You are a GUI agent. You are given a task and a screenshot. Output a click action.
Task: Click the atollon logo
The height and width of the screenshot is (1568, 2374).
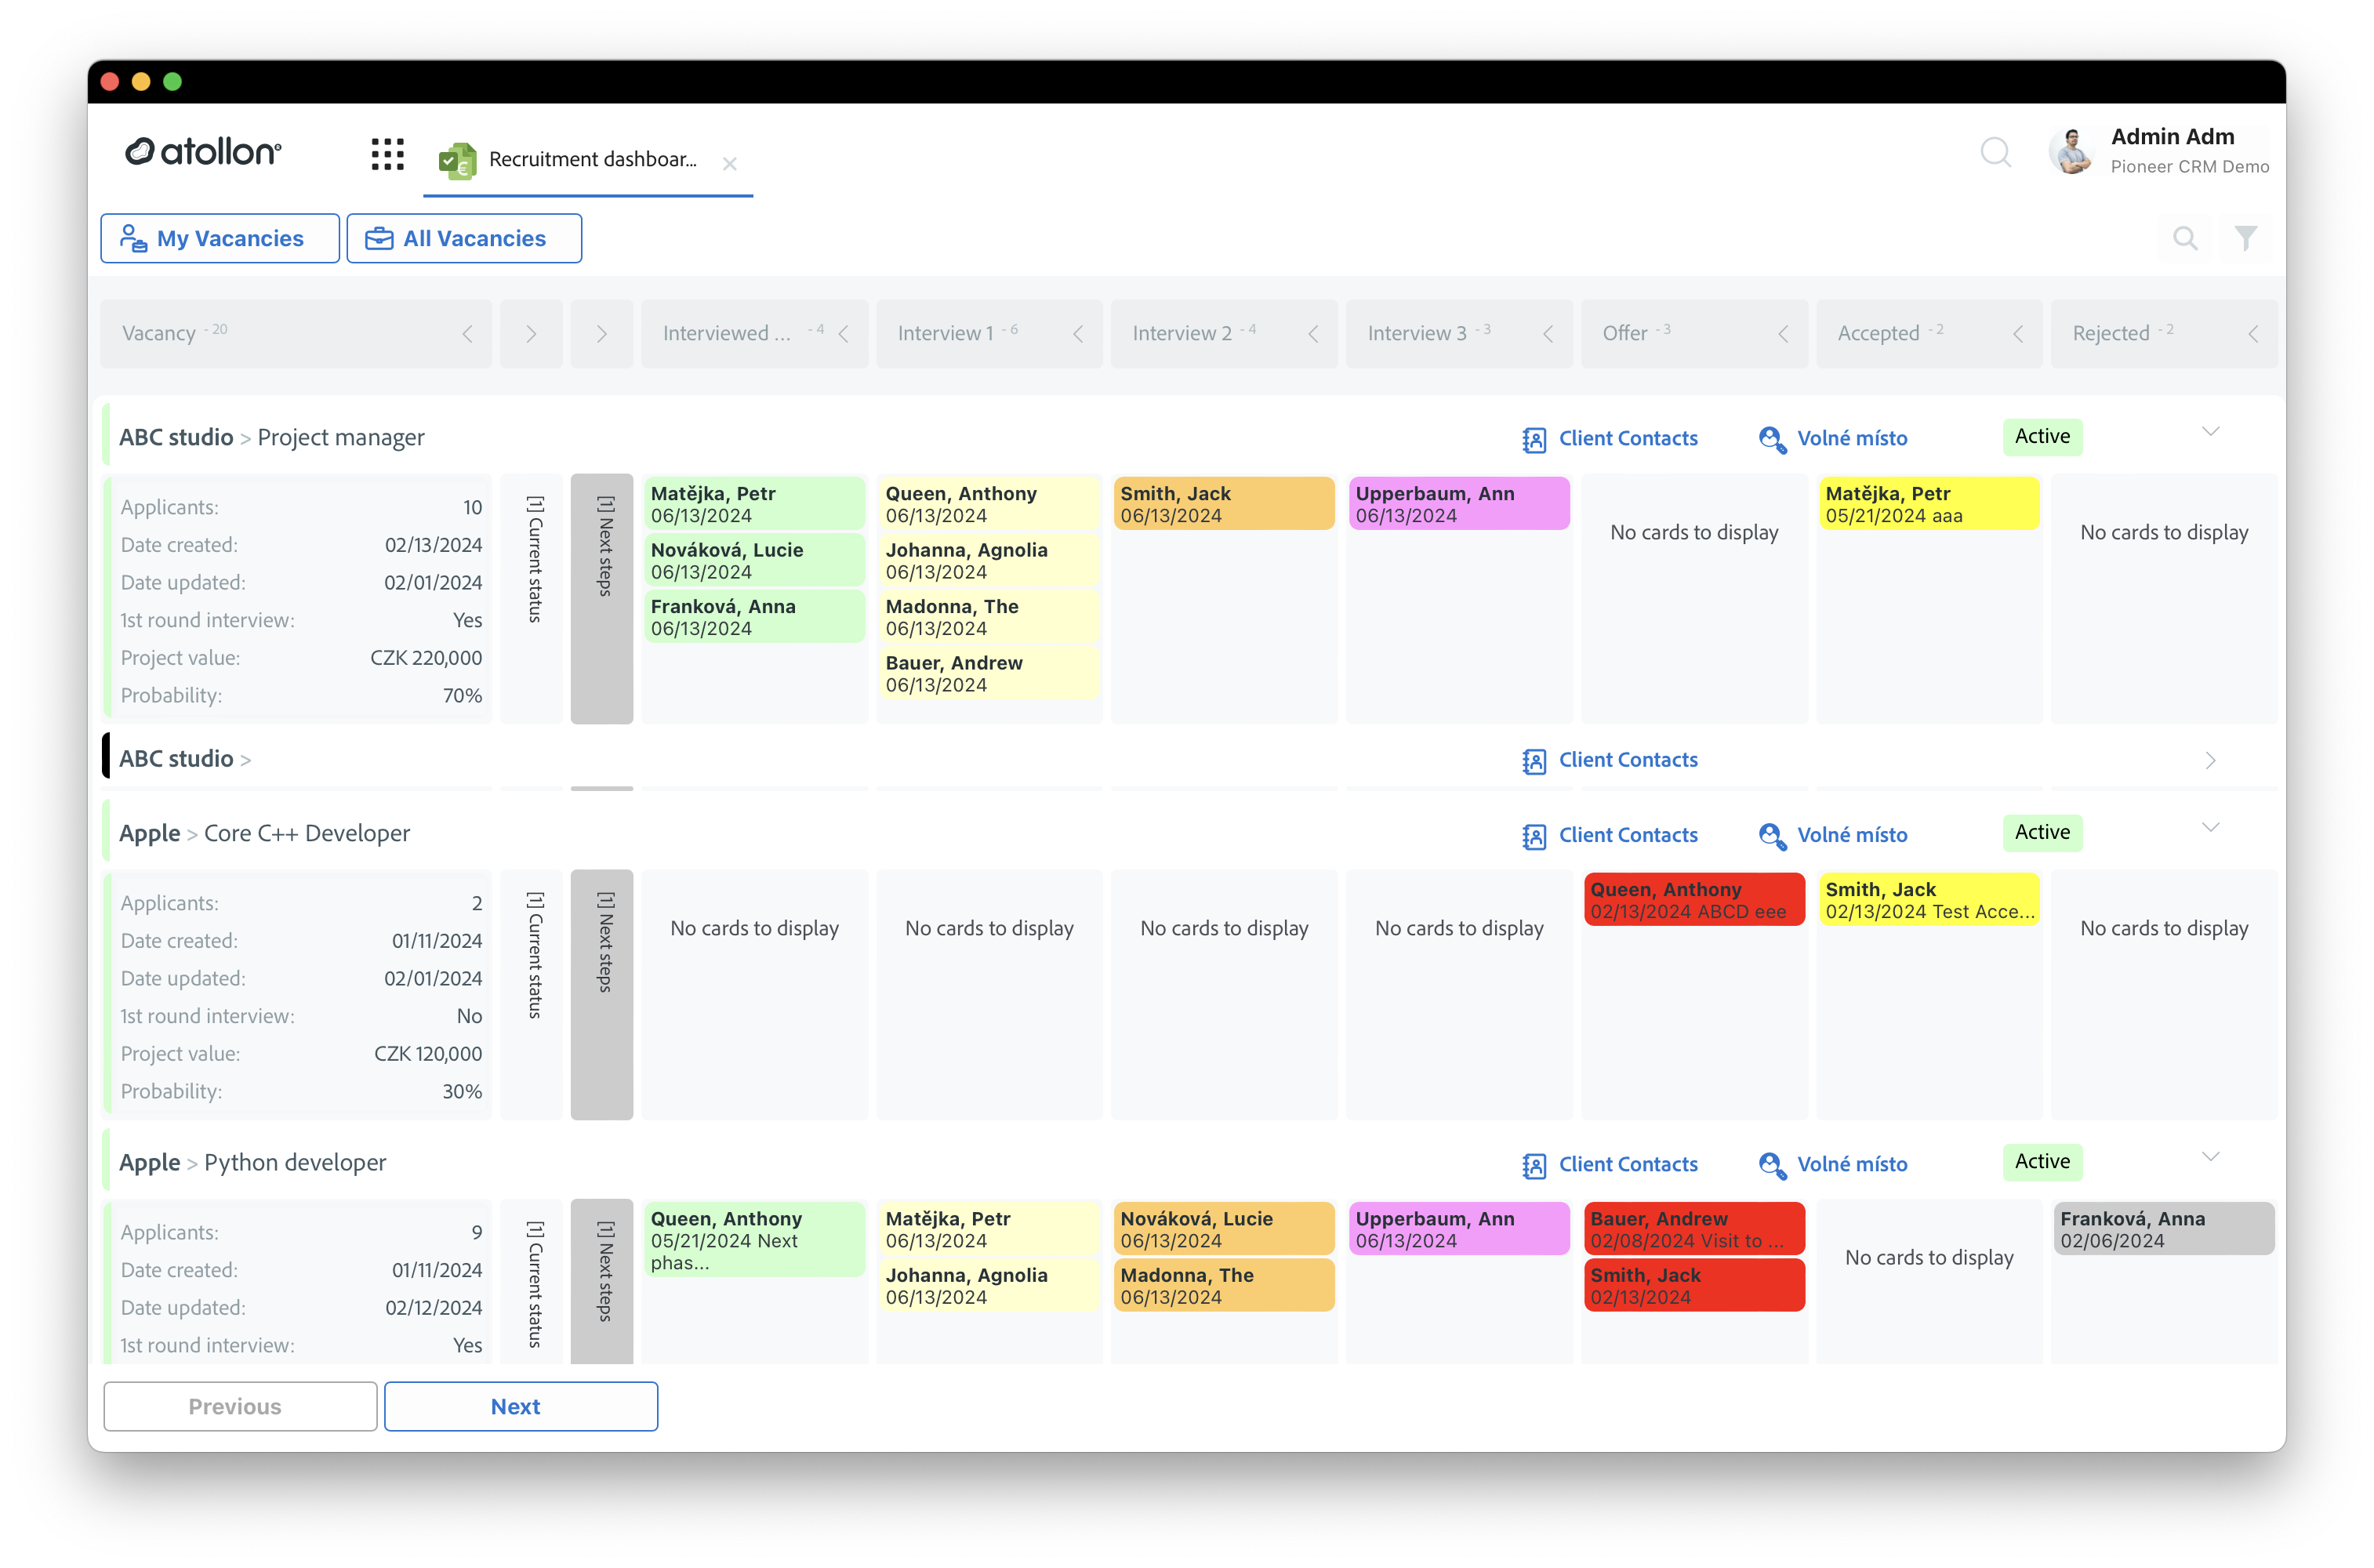pyautogui.click(x=201, y=151)
